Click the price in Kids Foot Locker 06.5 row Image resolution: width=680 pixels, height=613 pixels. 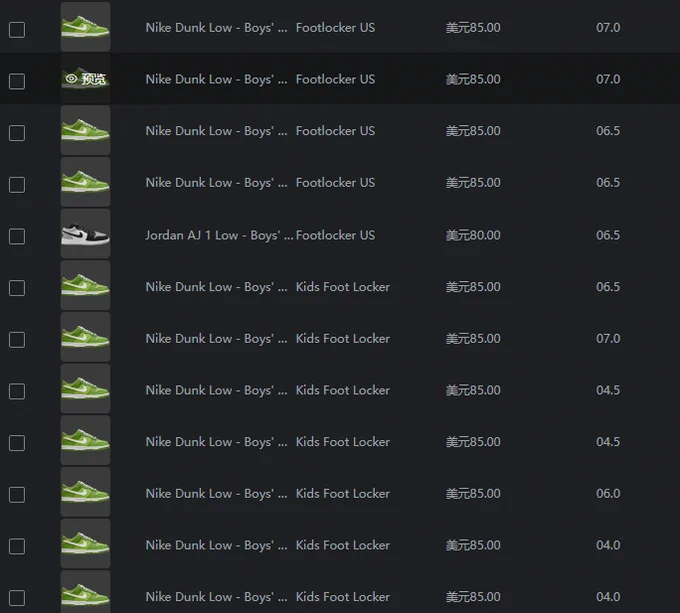[473, 287]
